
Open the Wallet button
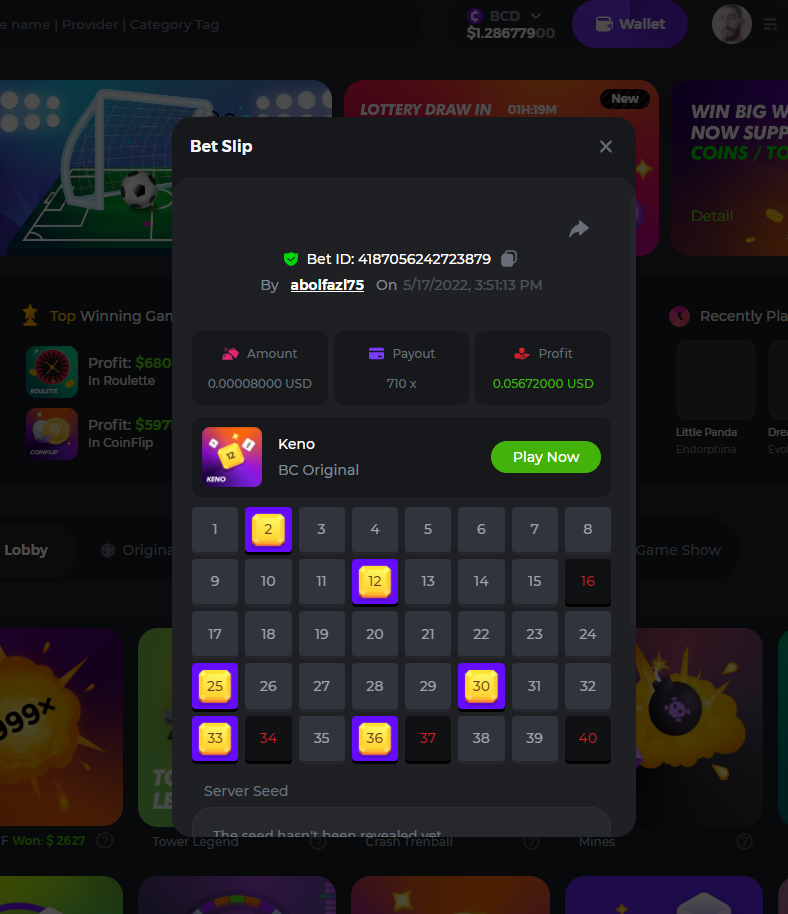630,24
